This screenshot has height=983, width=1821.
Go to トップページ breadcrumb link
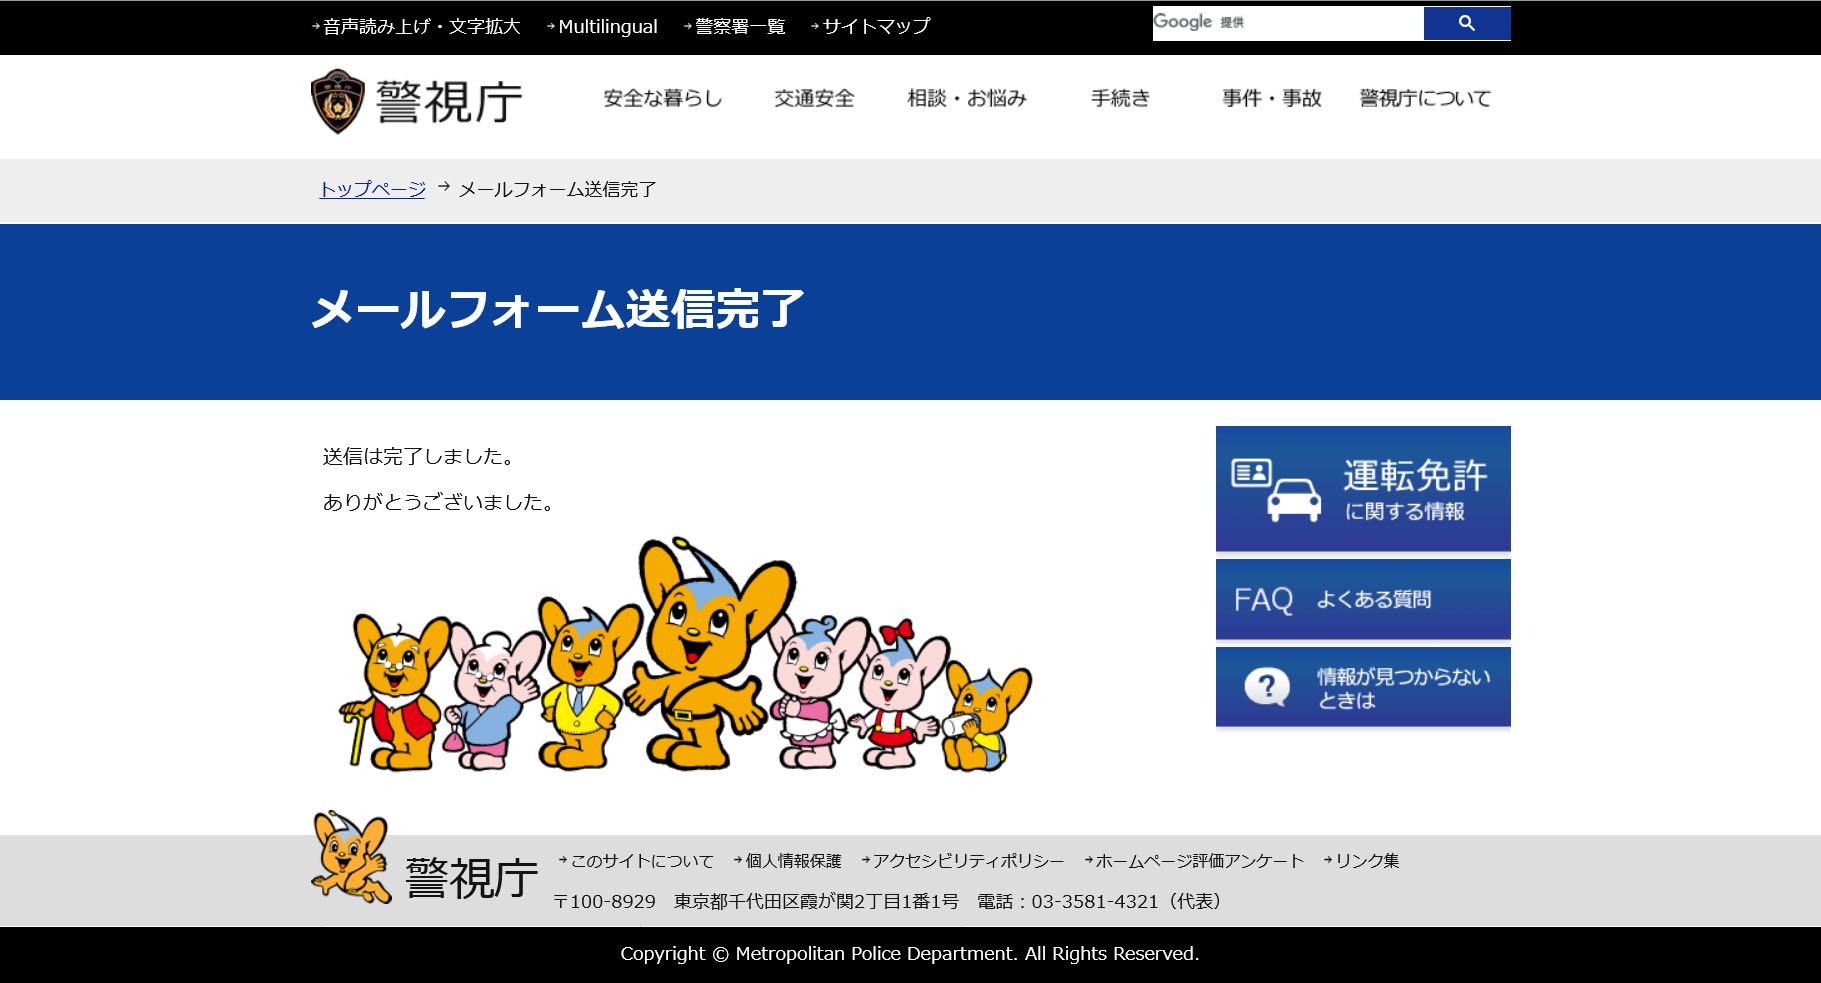pyautogui.click(x=372, y=189)
